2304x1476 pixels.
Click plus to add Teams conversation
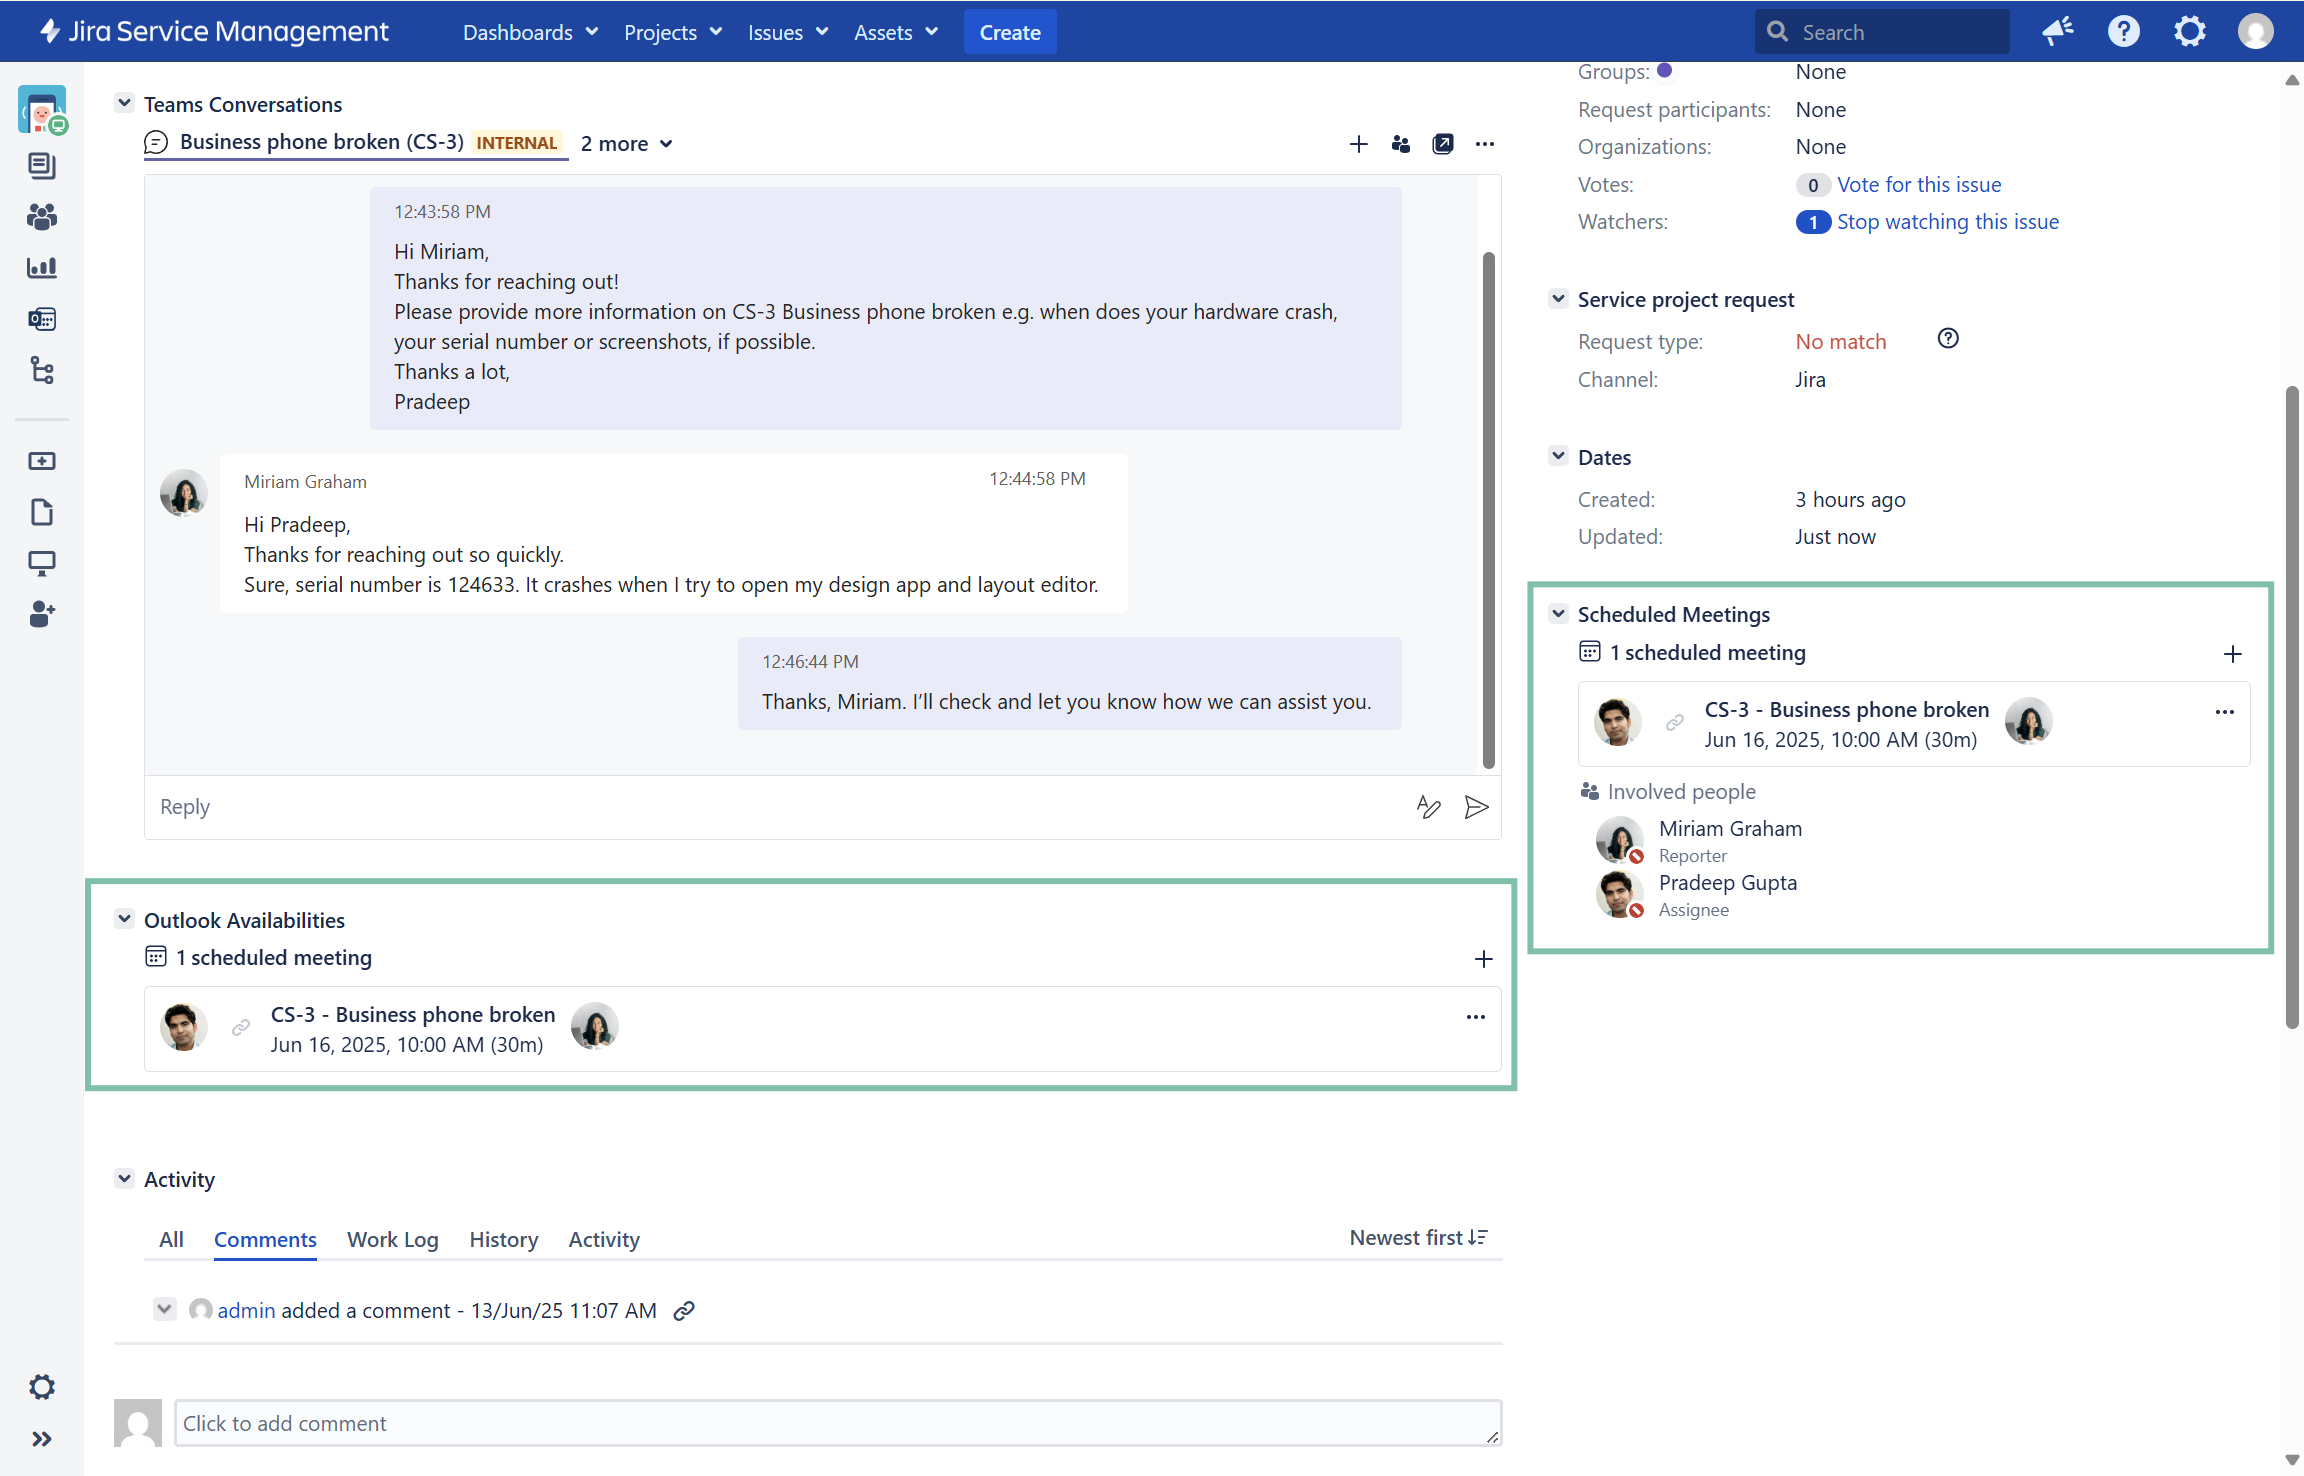(1358, 144)
